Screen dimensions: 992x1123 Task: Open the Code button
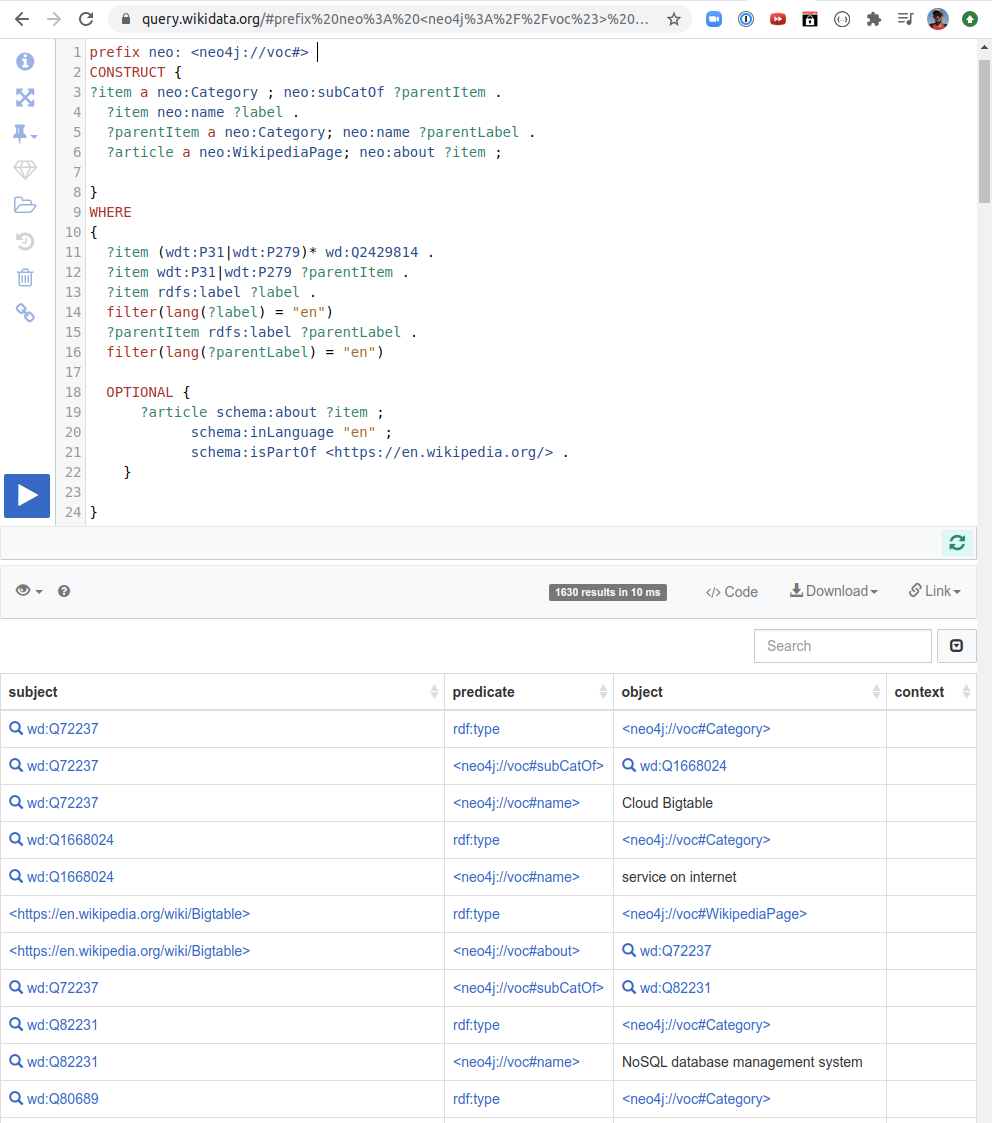(731, 592)
